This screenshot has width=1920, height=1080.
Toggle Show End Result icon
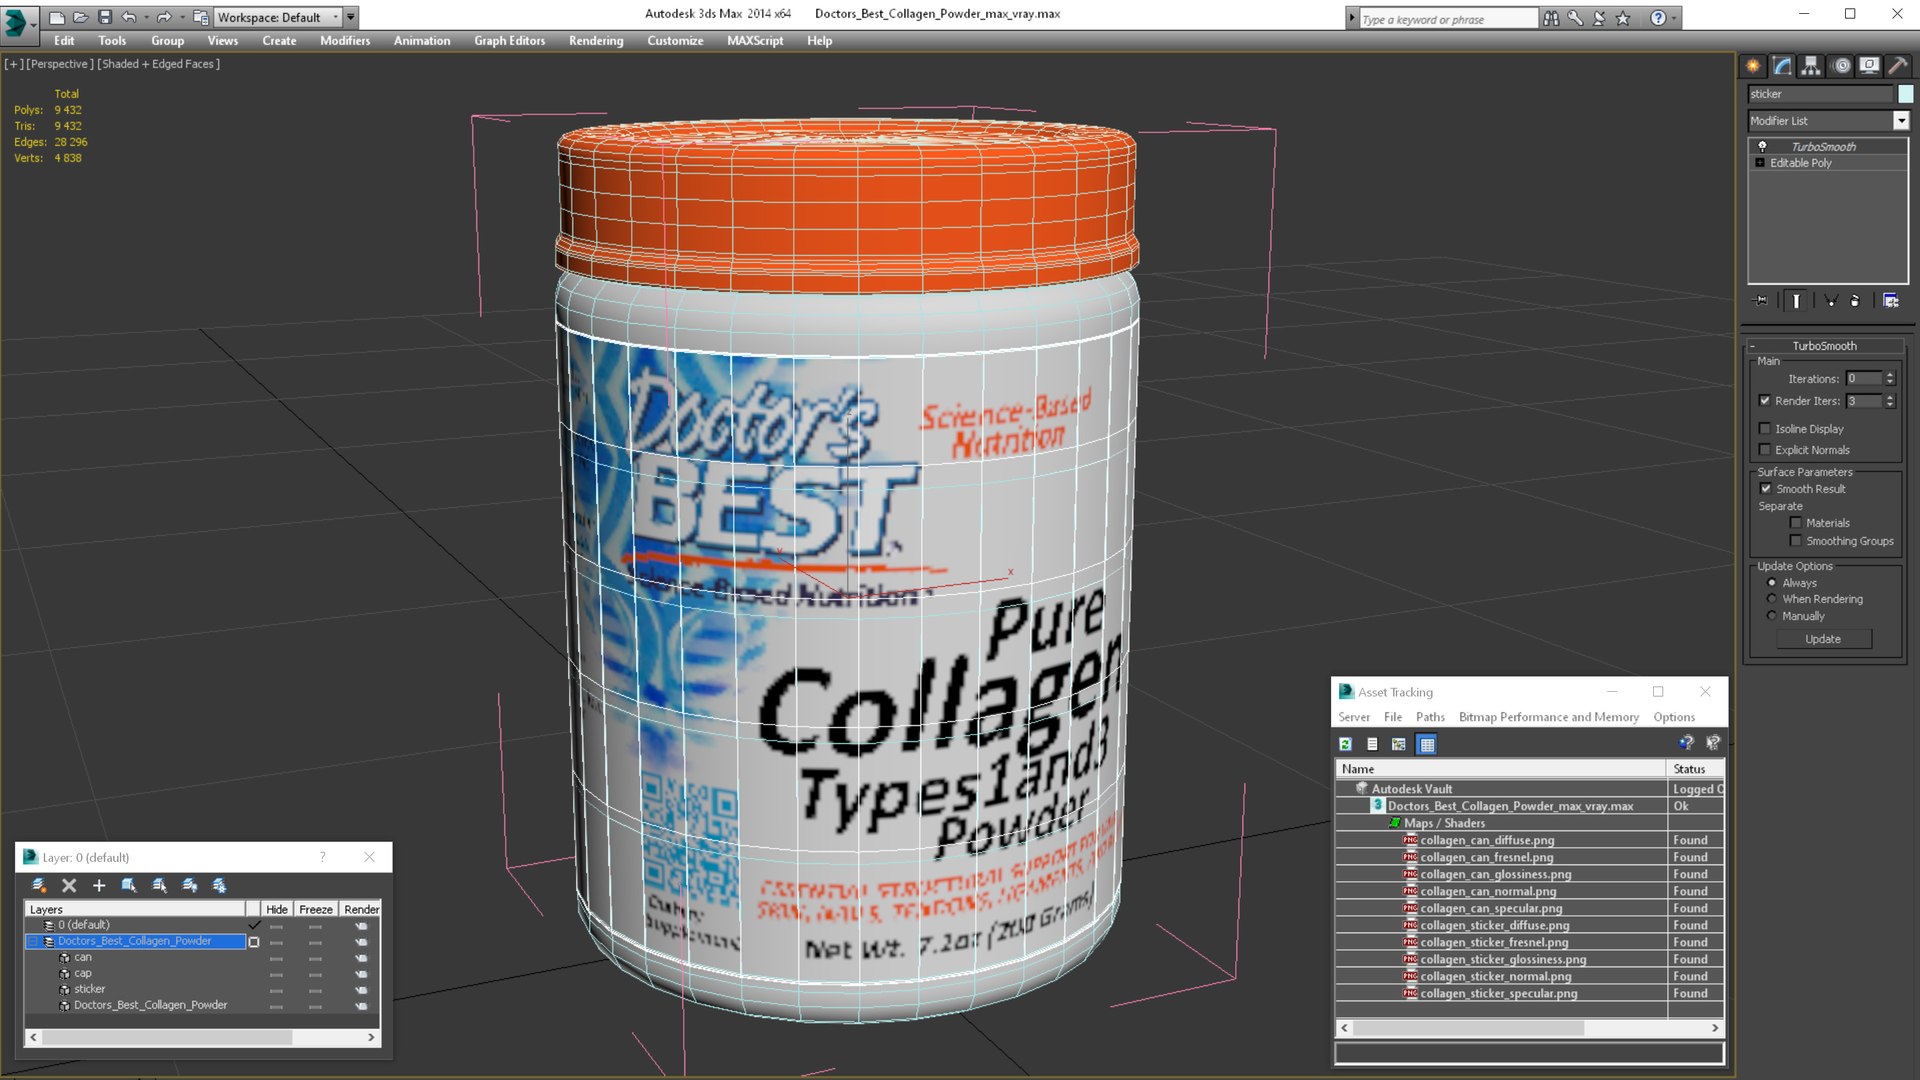click(x=1796, y=300)
